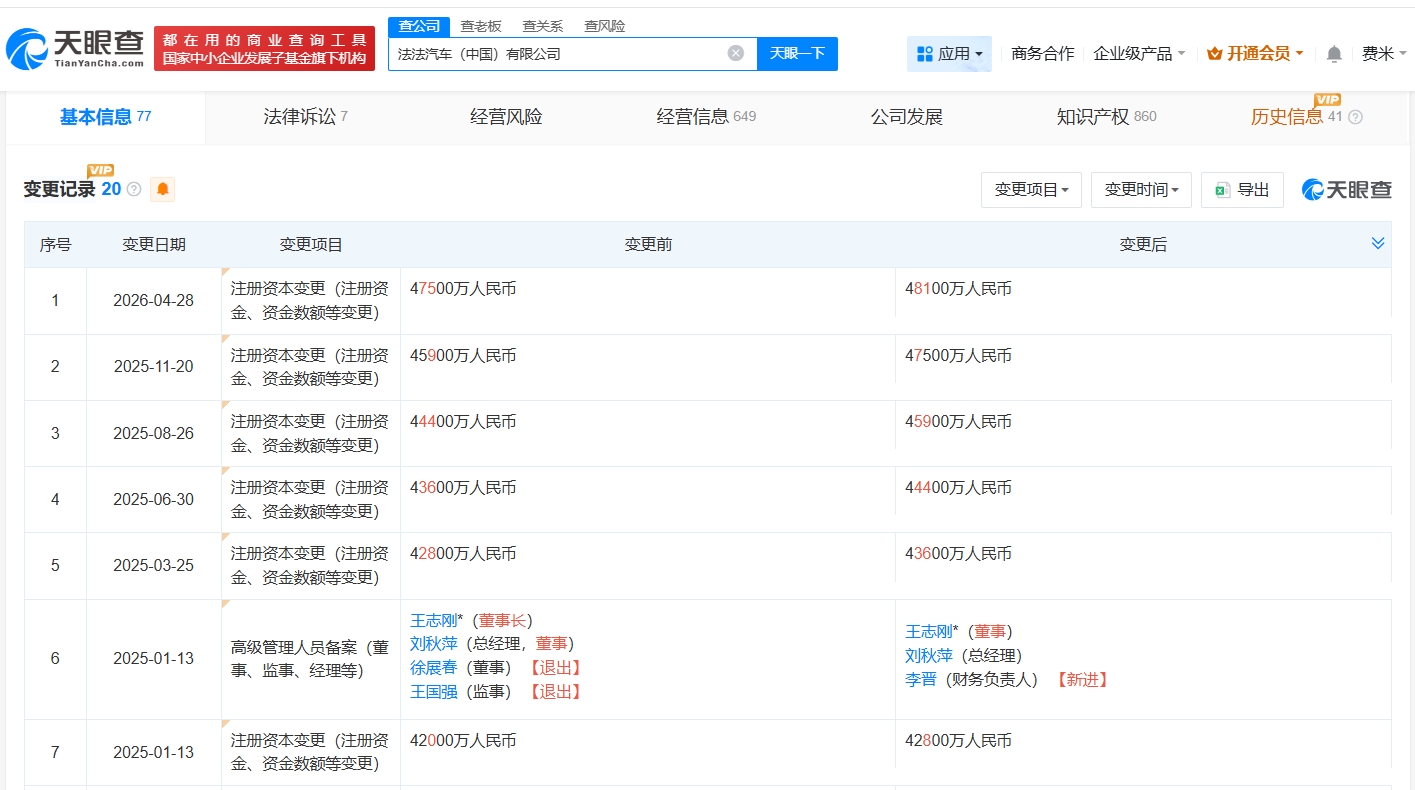Click date 2026-04-28 cell
1415x790 pixels.
click(154, 300)
